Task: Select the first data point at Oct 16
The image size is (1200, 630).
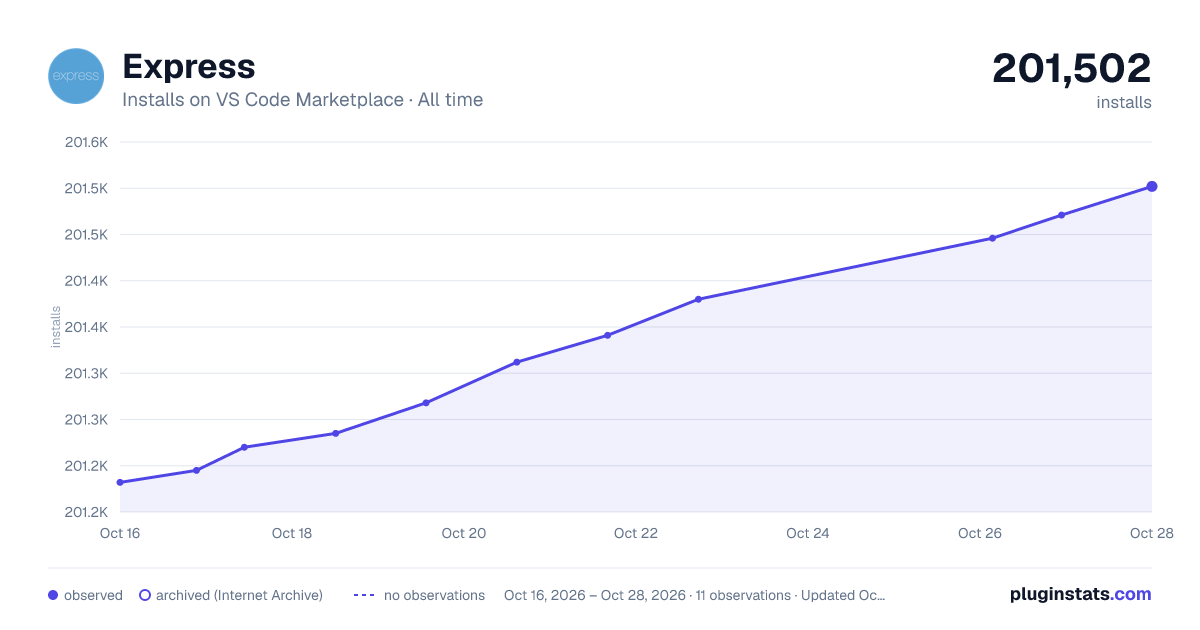Action: point(120,482)
